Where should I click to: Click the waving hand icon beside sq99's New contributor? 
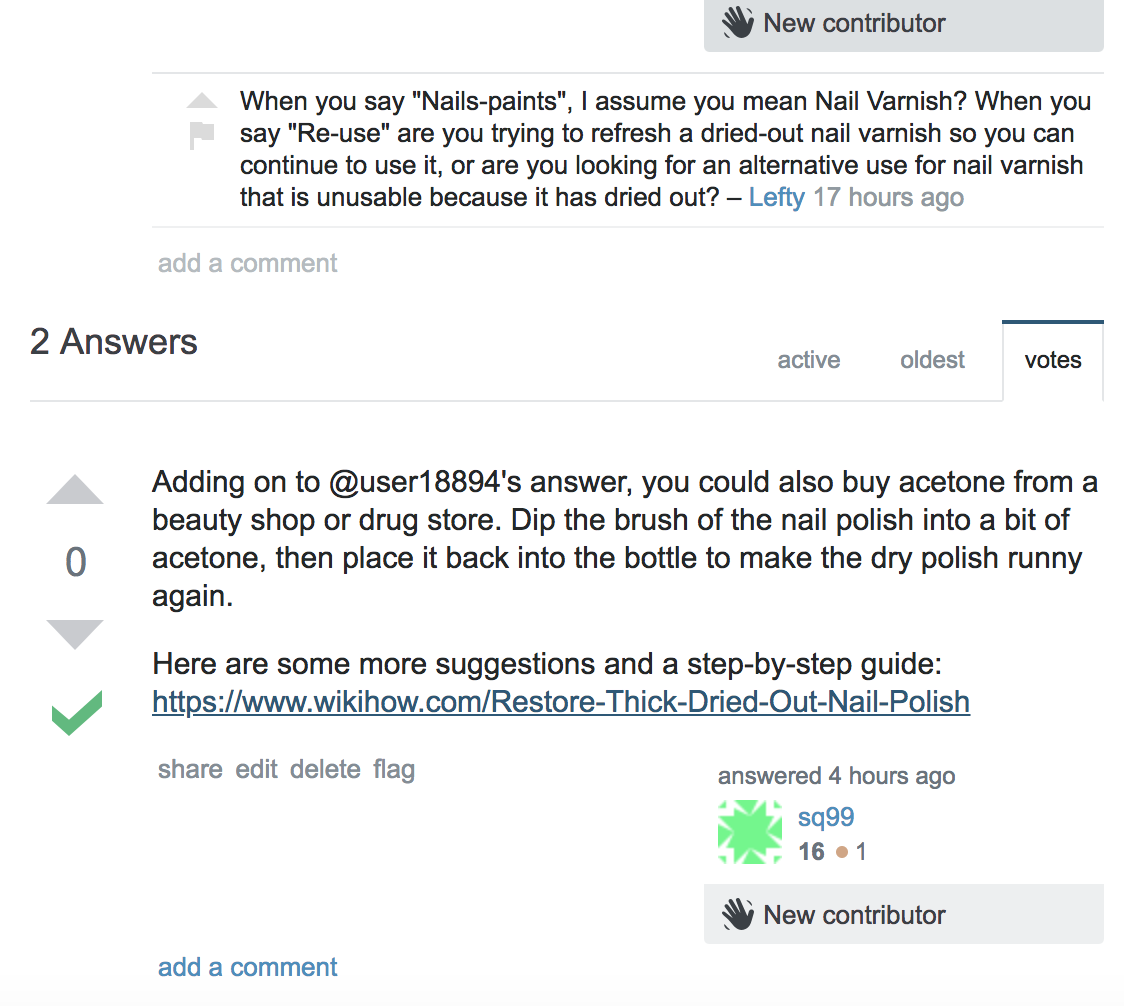tap(738, 914)
